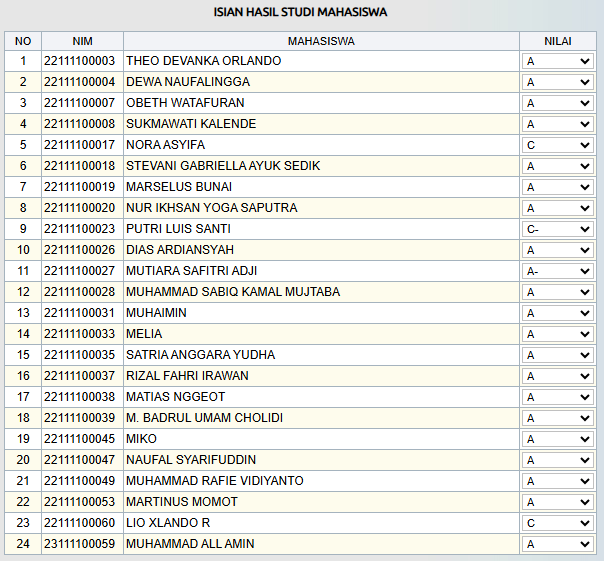Open the C- grade dropdown for Putri Luis Santi

pos(558,229)
